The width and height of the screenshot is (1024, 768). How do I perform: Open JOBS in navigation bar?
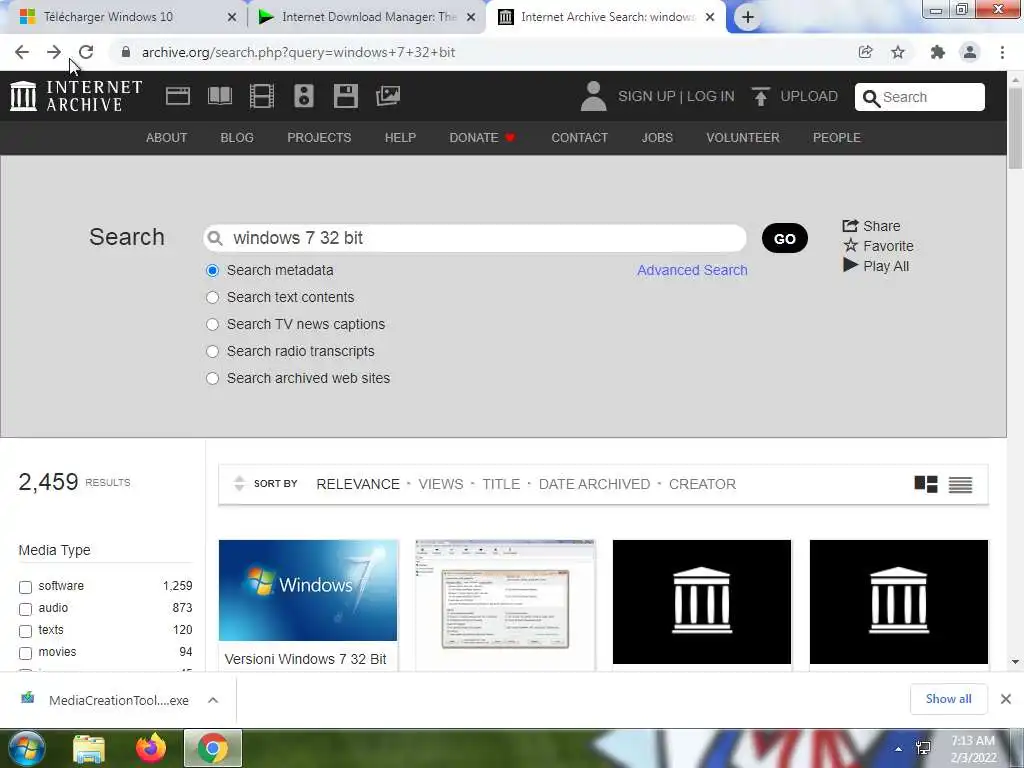(x=657, y=138)
